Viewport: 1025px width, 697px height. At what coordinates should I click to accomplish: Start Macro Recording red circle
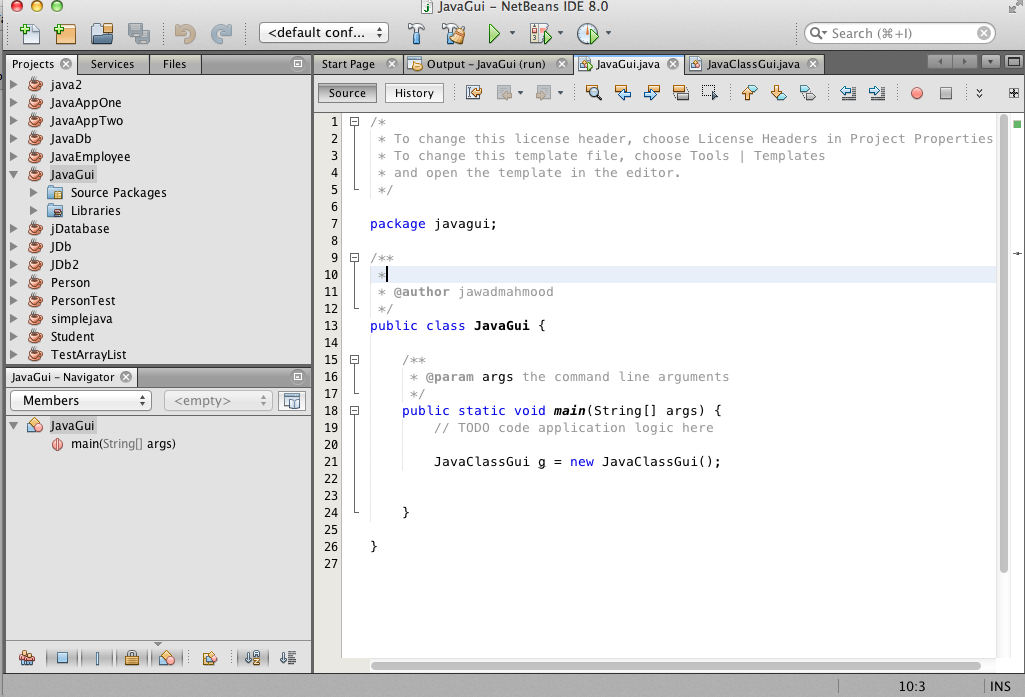(916, 94)
